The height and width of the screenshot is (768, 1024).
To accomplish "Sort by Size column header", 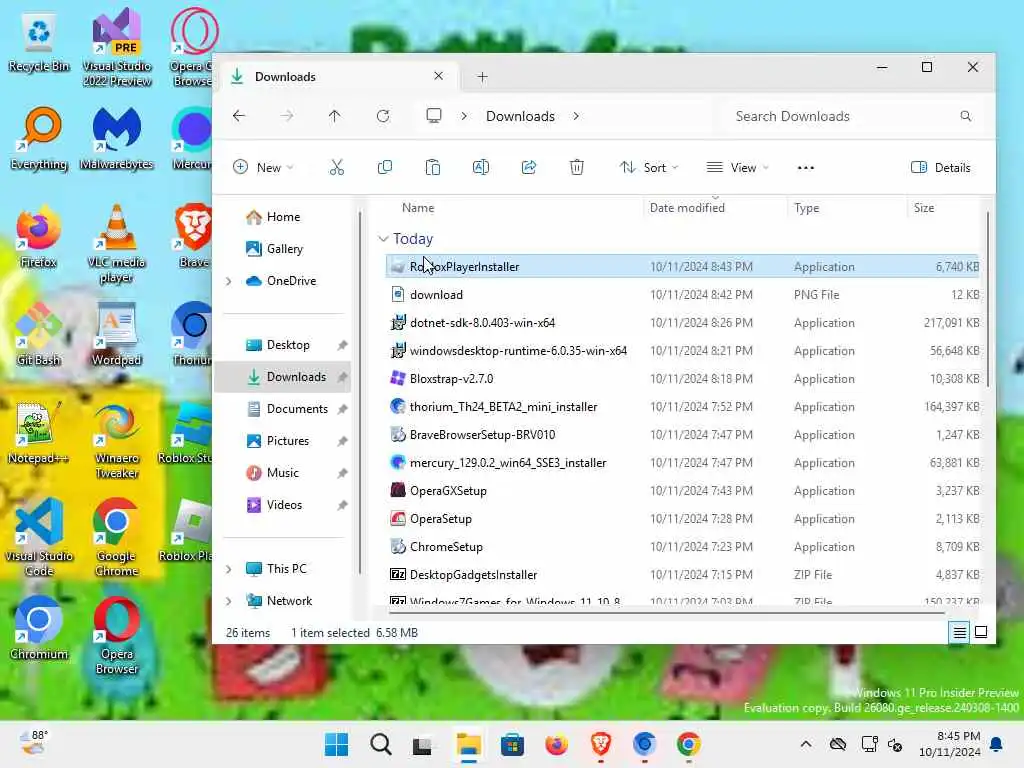I will [923, 208].
